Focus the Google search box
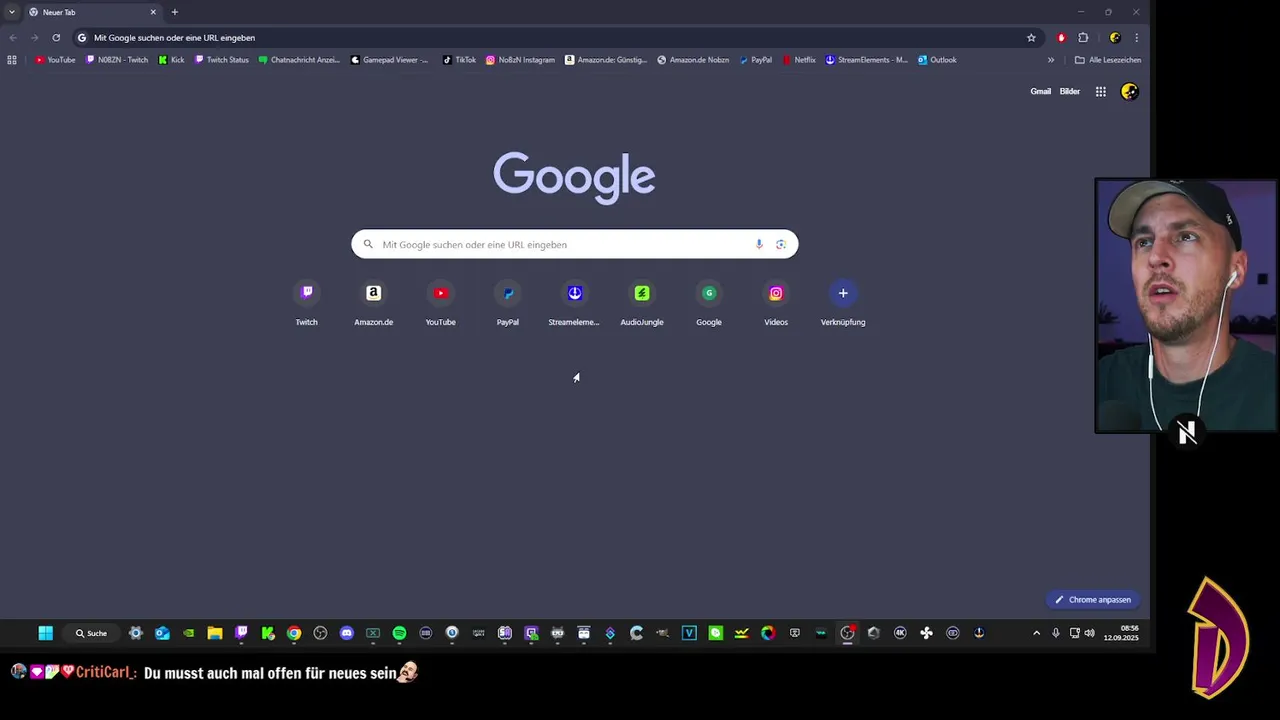This screenshot has height=720, width=1280. point(574,244)
